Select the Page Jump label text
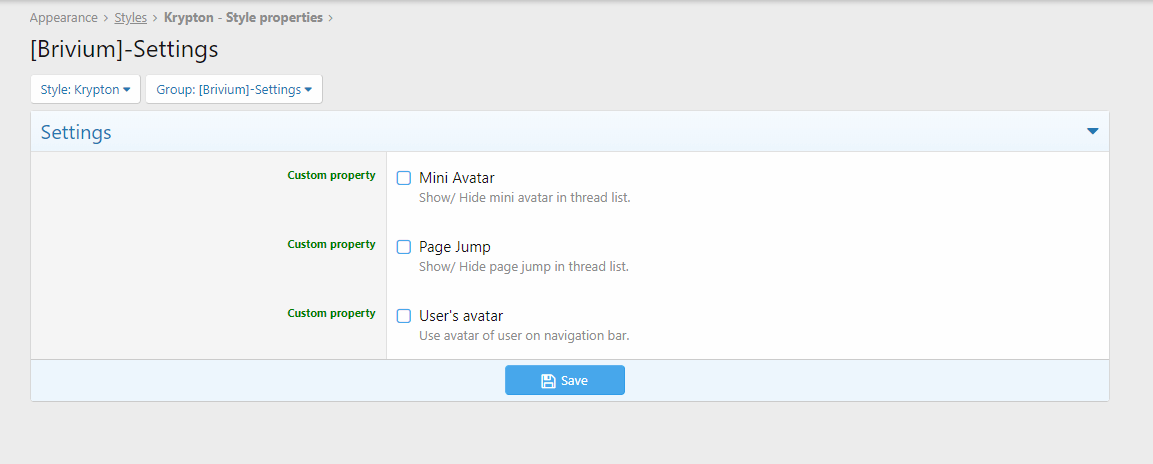 tap(454, 247)
